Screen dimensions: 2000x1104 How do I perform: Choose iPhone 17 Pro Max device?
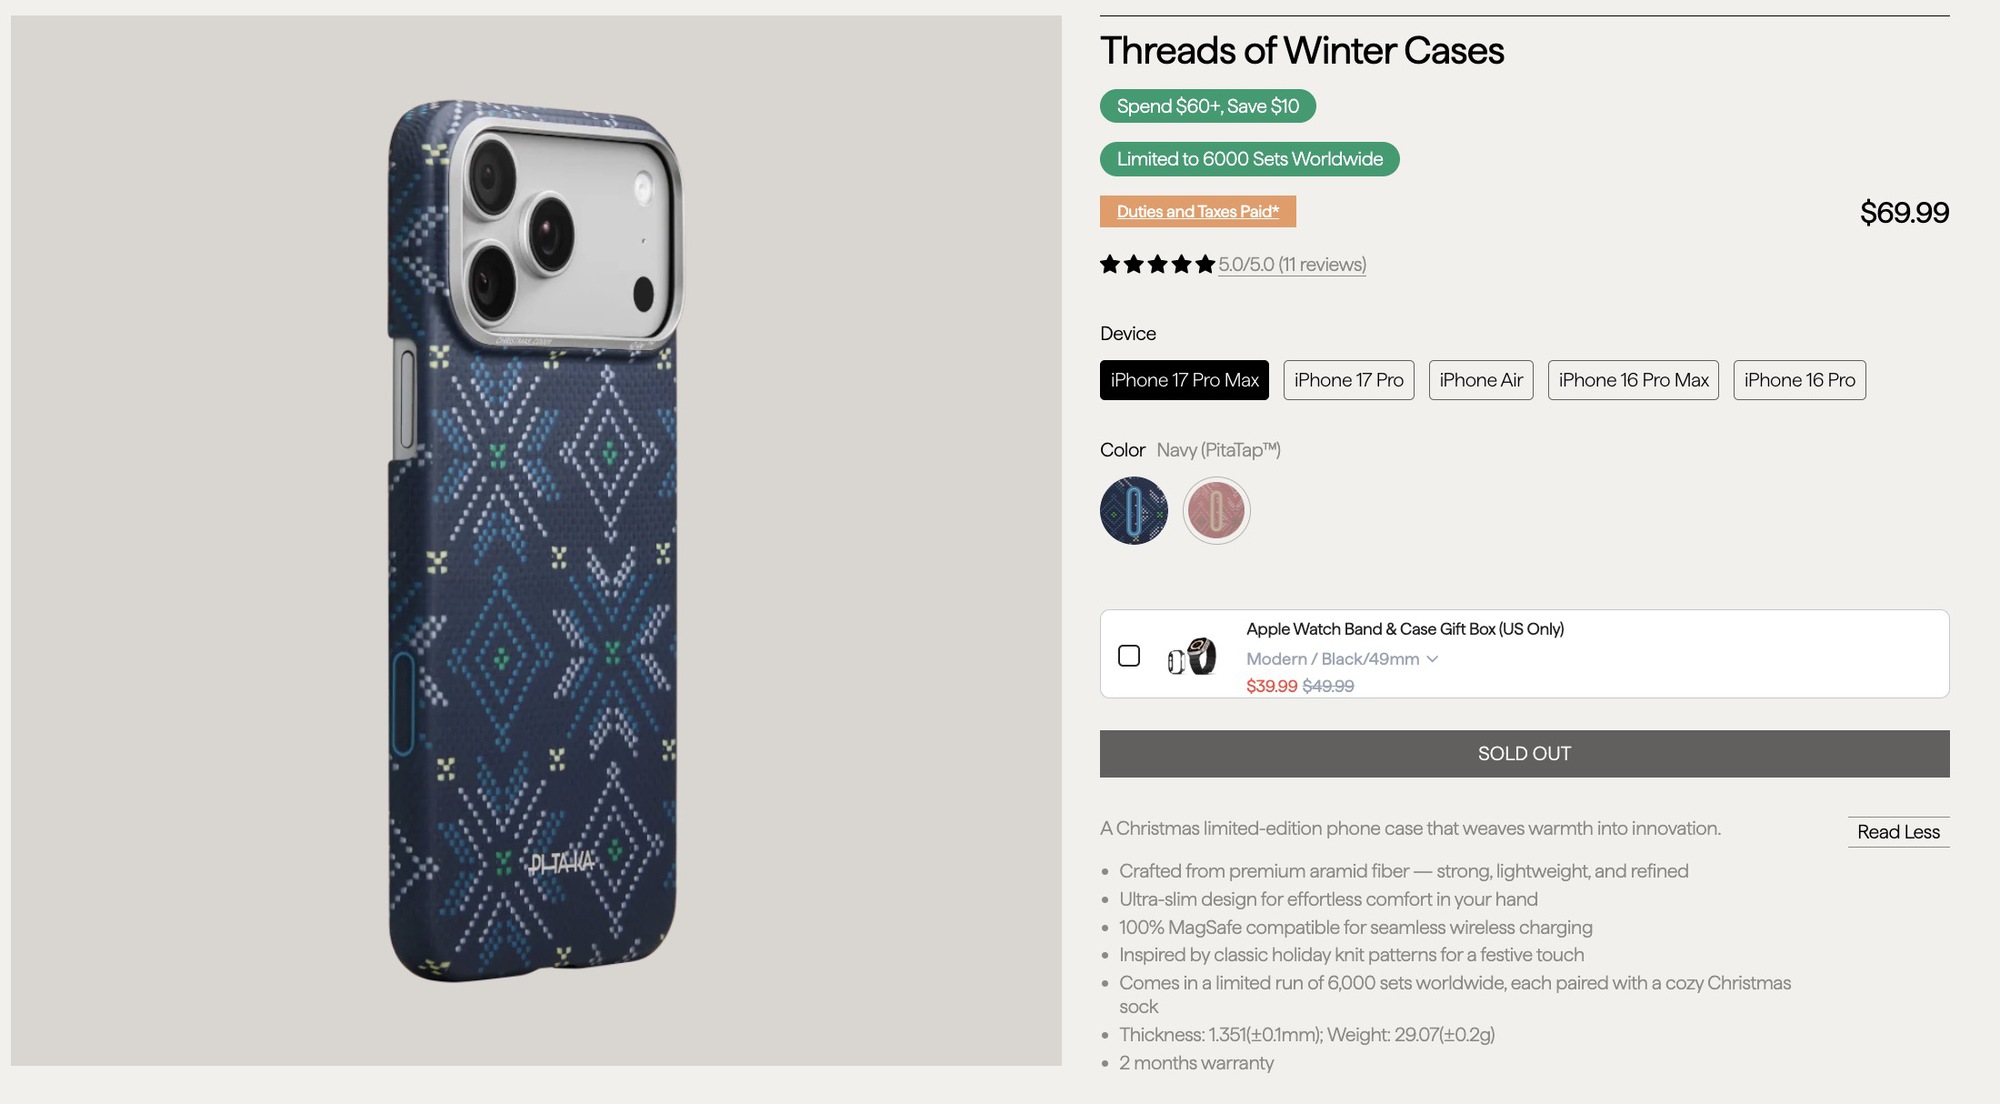pos(1184,380)
